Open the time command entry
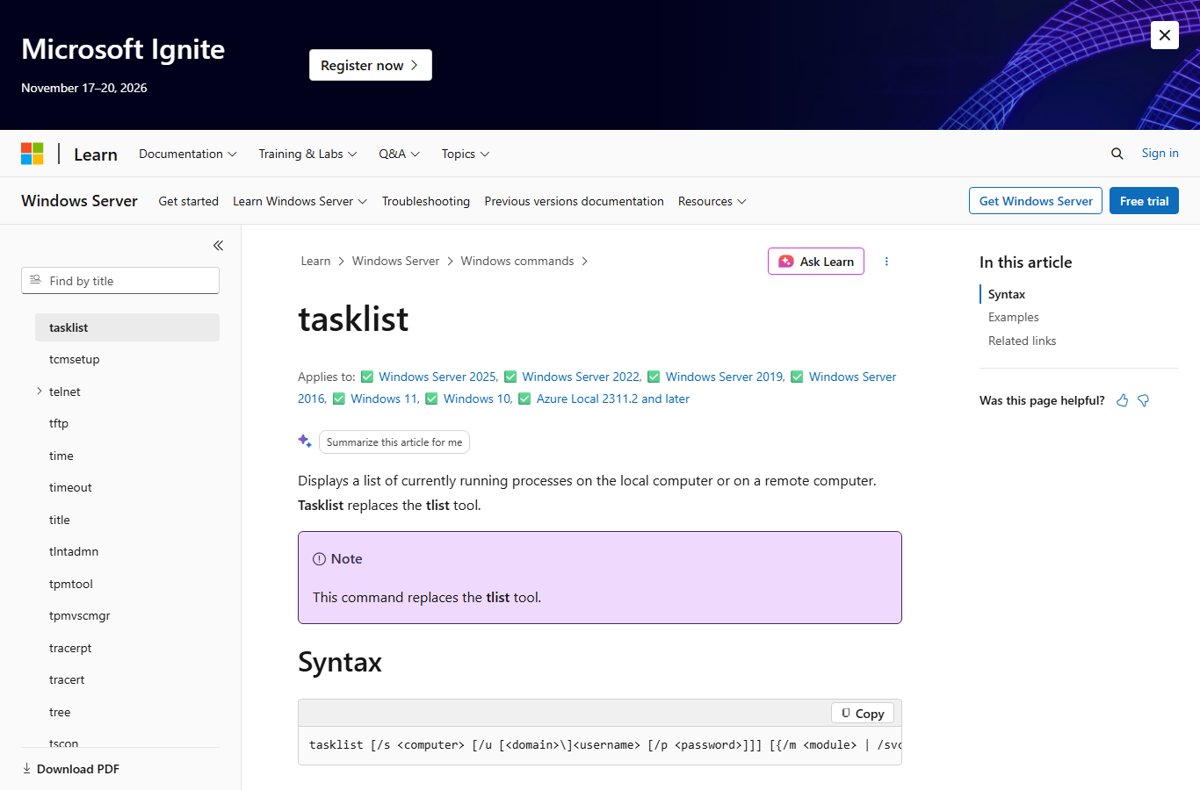Screen dimensions: 1200x790 61,455
